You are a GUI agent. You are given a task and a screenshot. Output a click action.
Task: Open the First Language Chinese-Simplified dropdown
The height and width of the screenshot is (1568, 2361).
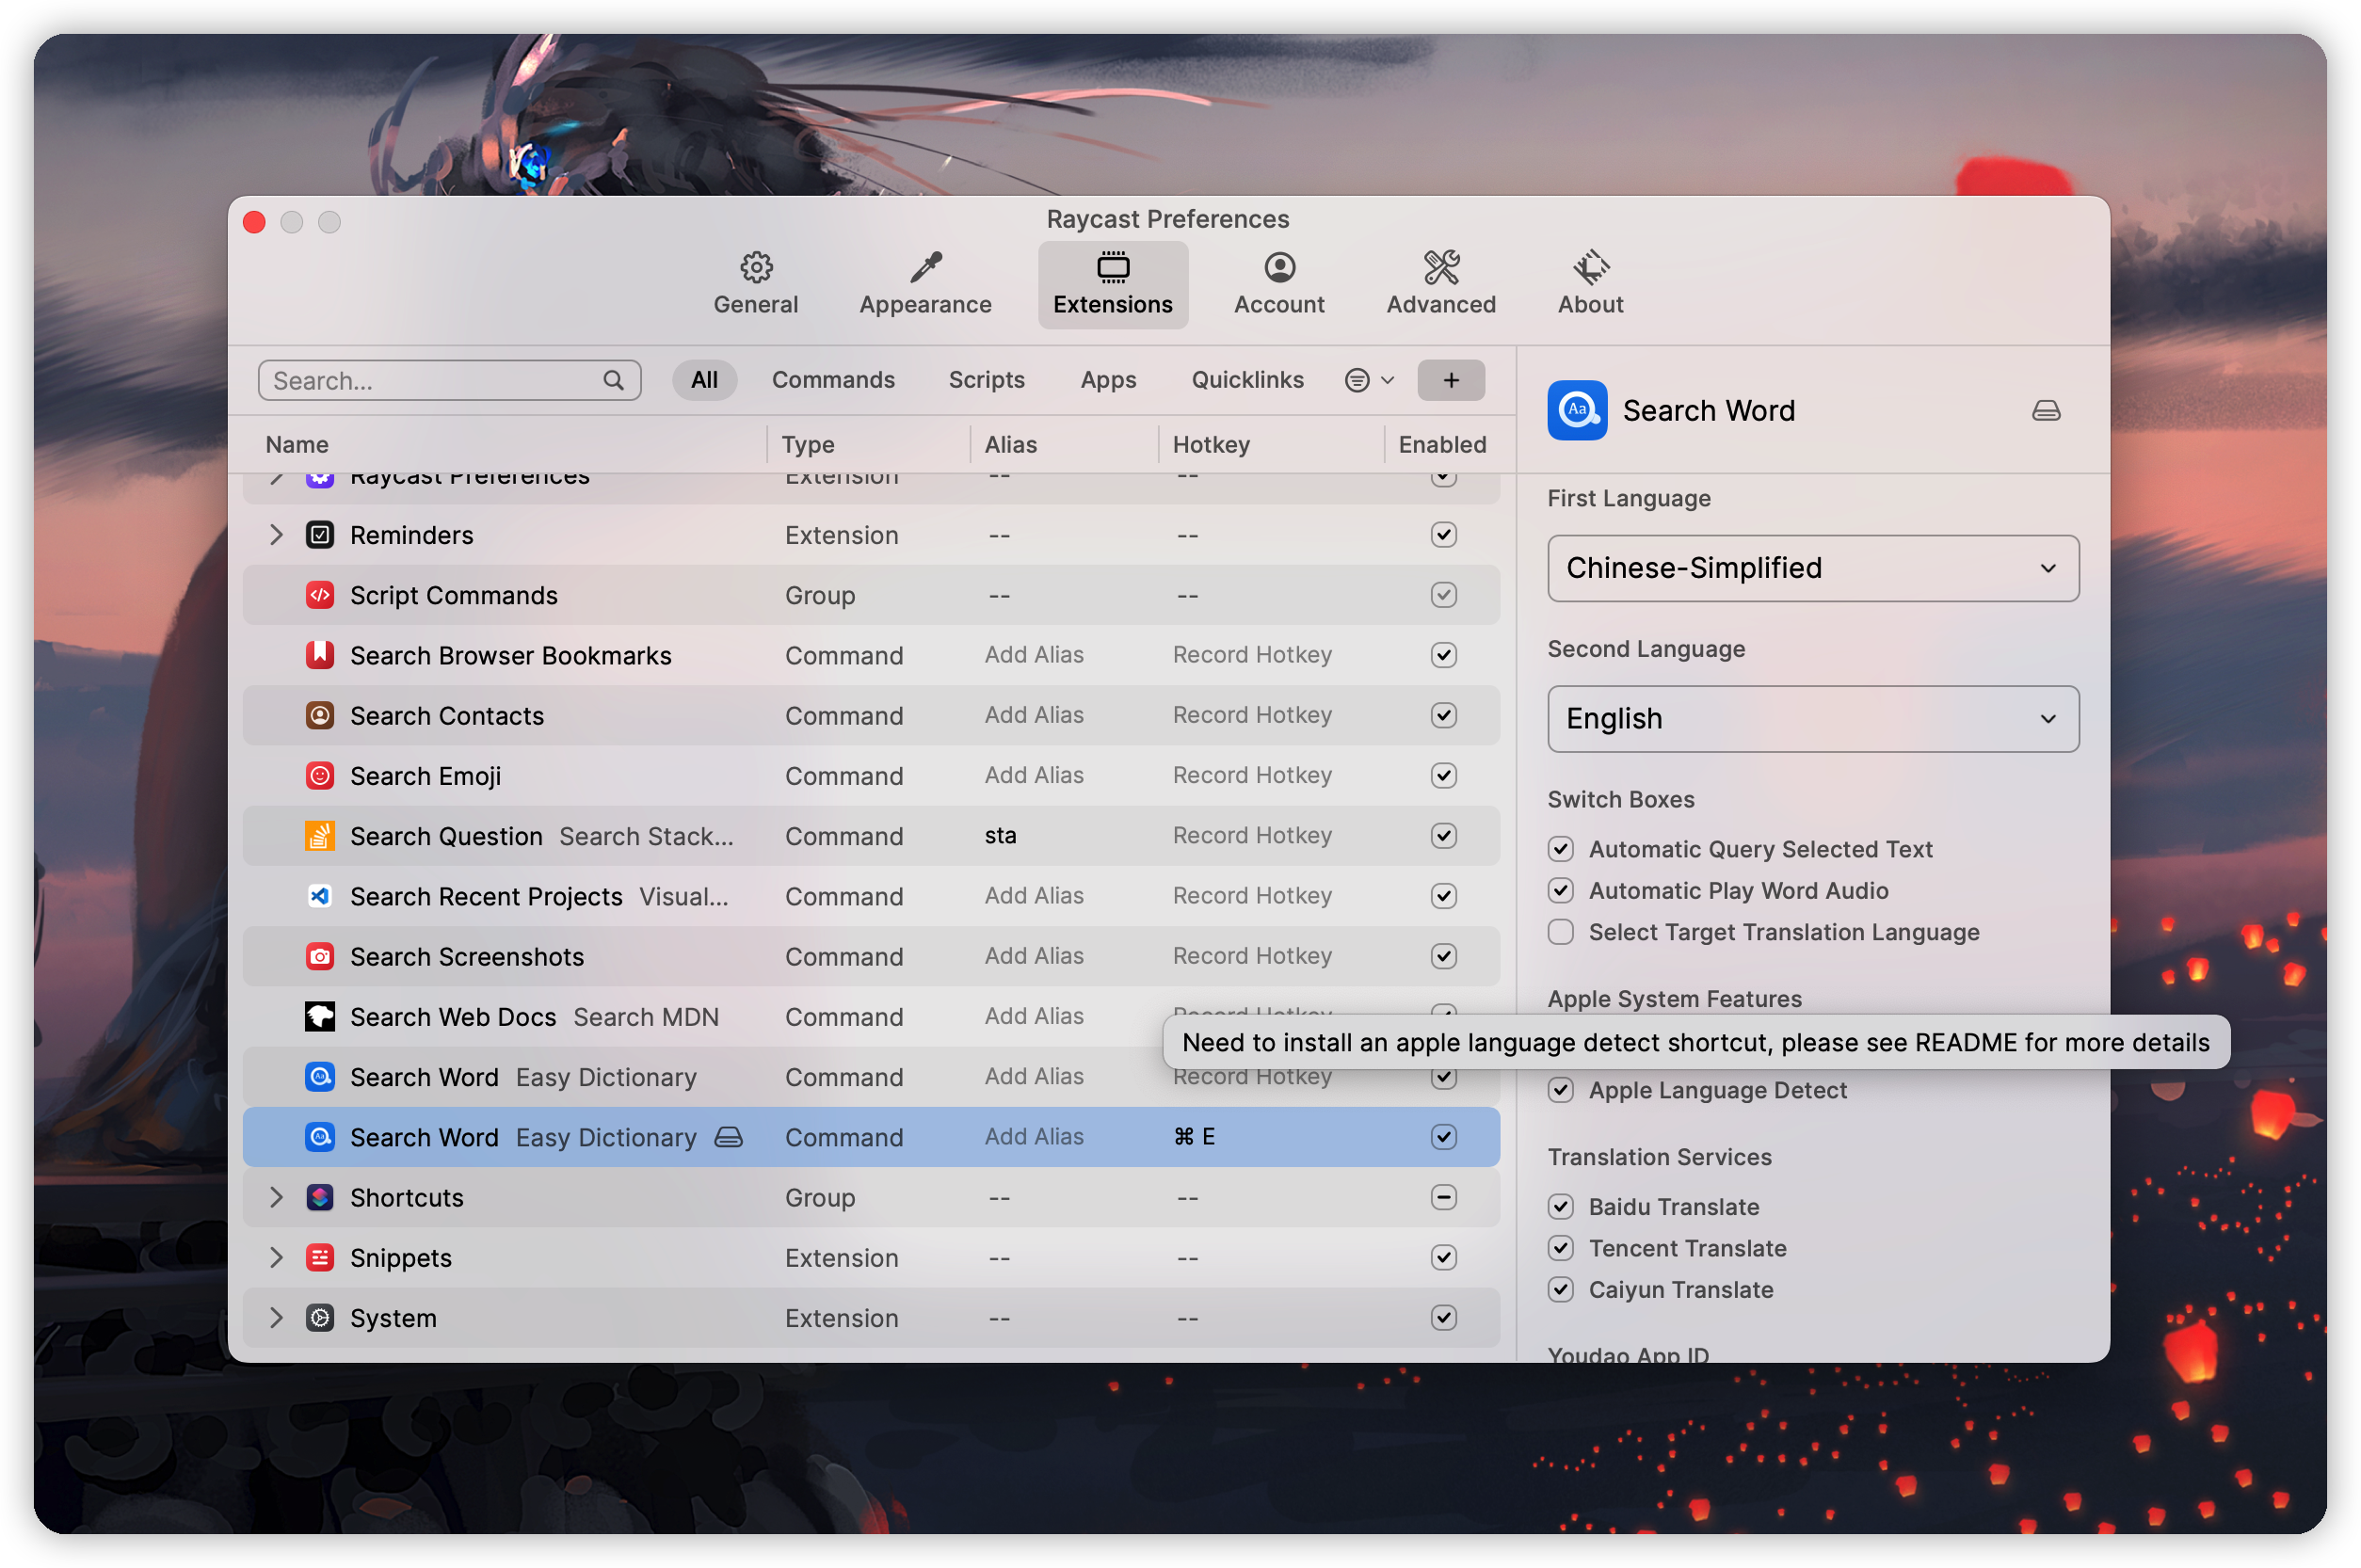pyautogui.click(x=1812, y=568)
